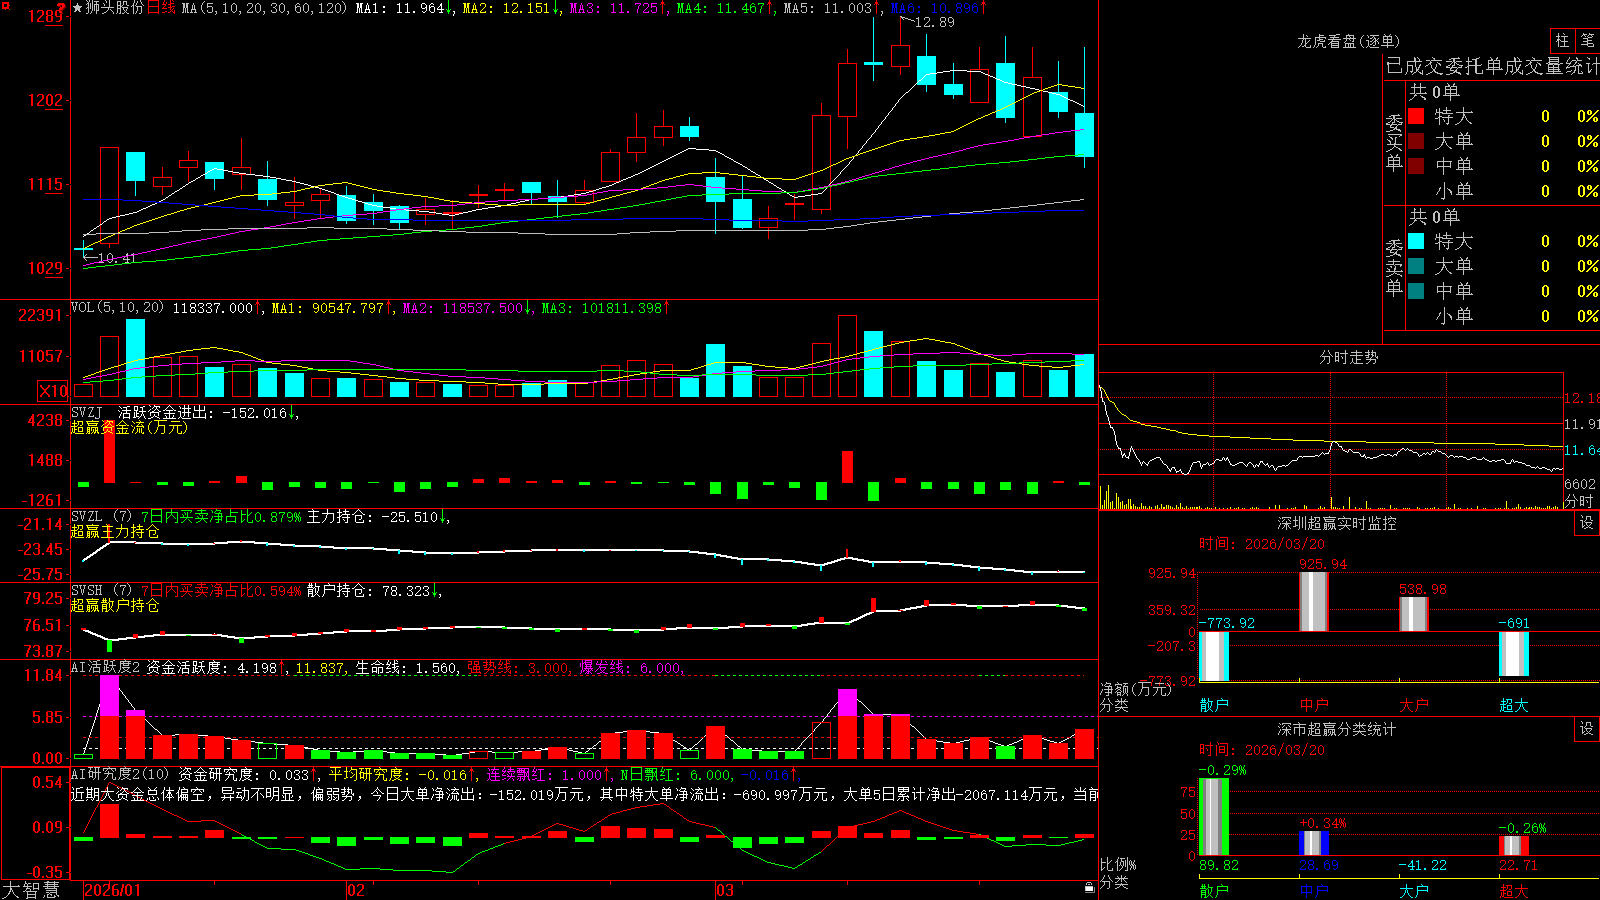Click the 近期大资金总体偏空 commentary line
The image size is (1600, 900).
pyautogui.click(x=585, y=794)
